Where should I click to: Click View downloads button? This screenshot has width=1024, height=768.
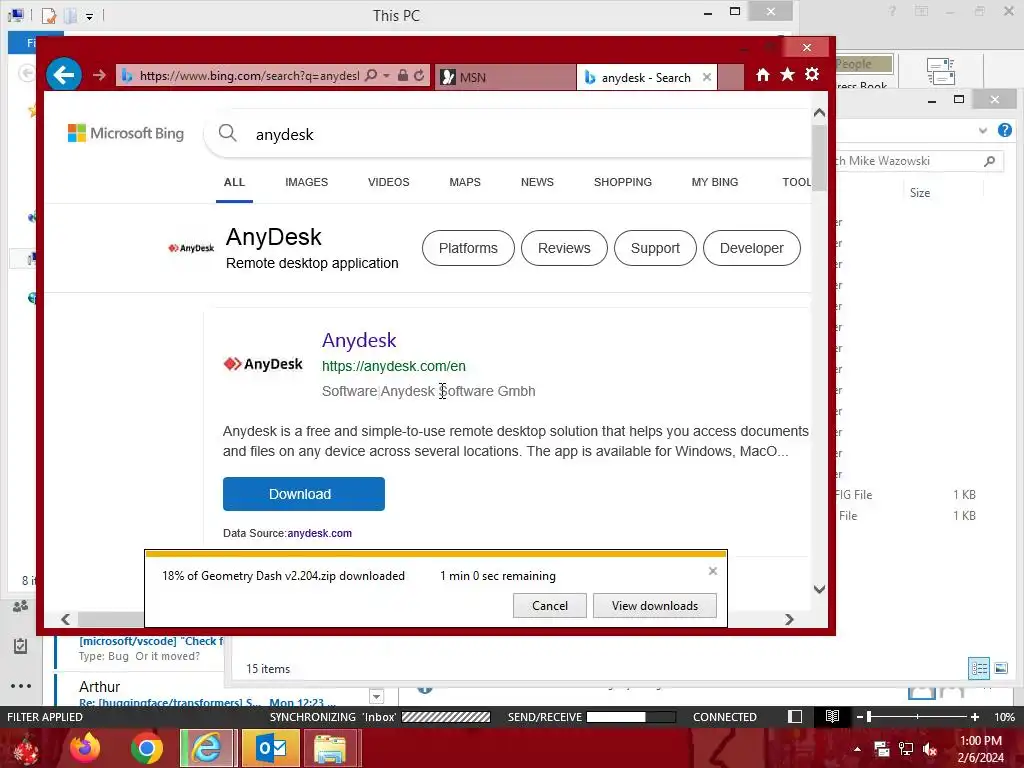coord(654,605)
